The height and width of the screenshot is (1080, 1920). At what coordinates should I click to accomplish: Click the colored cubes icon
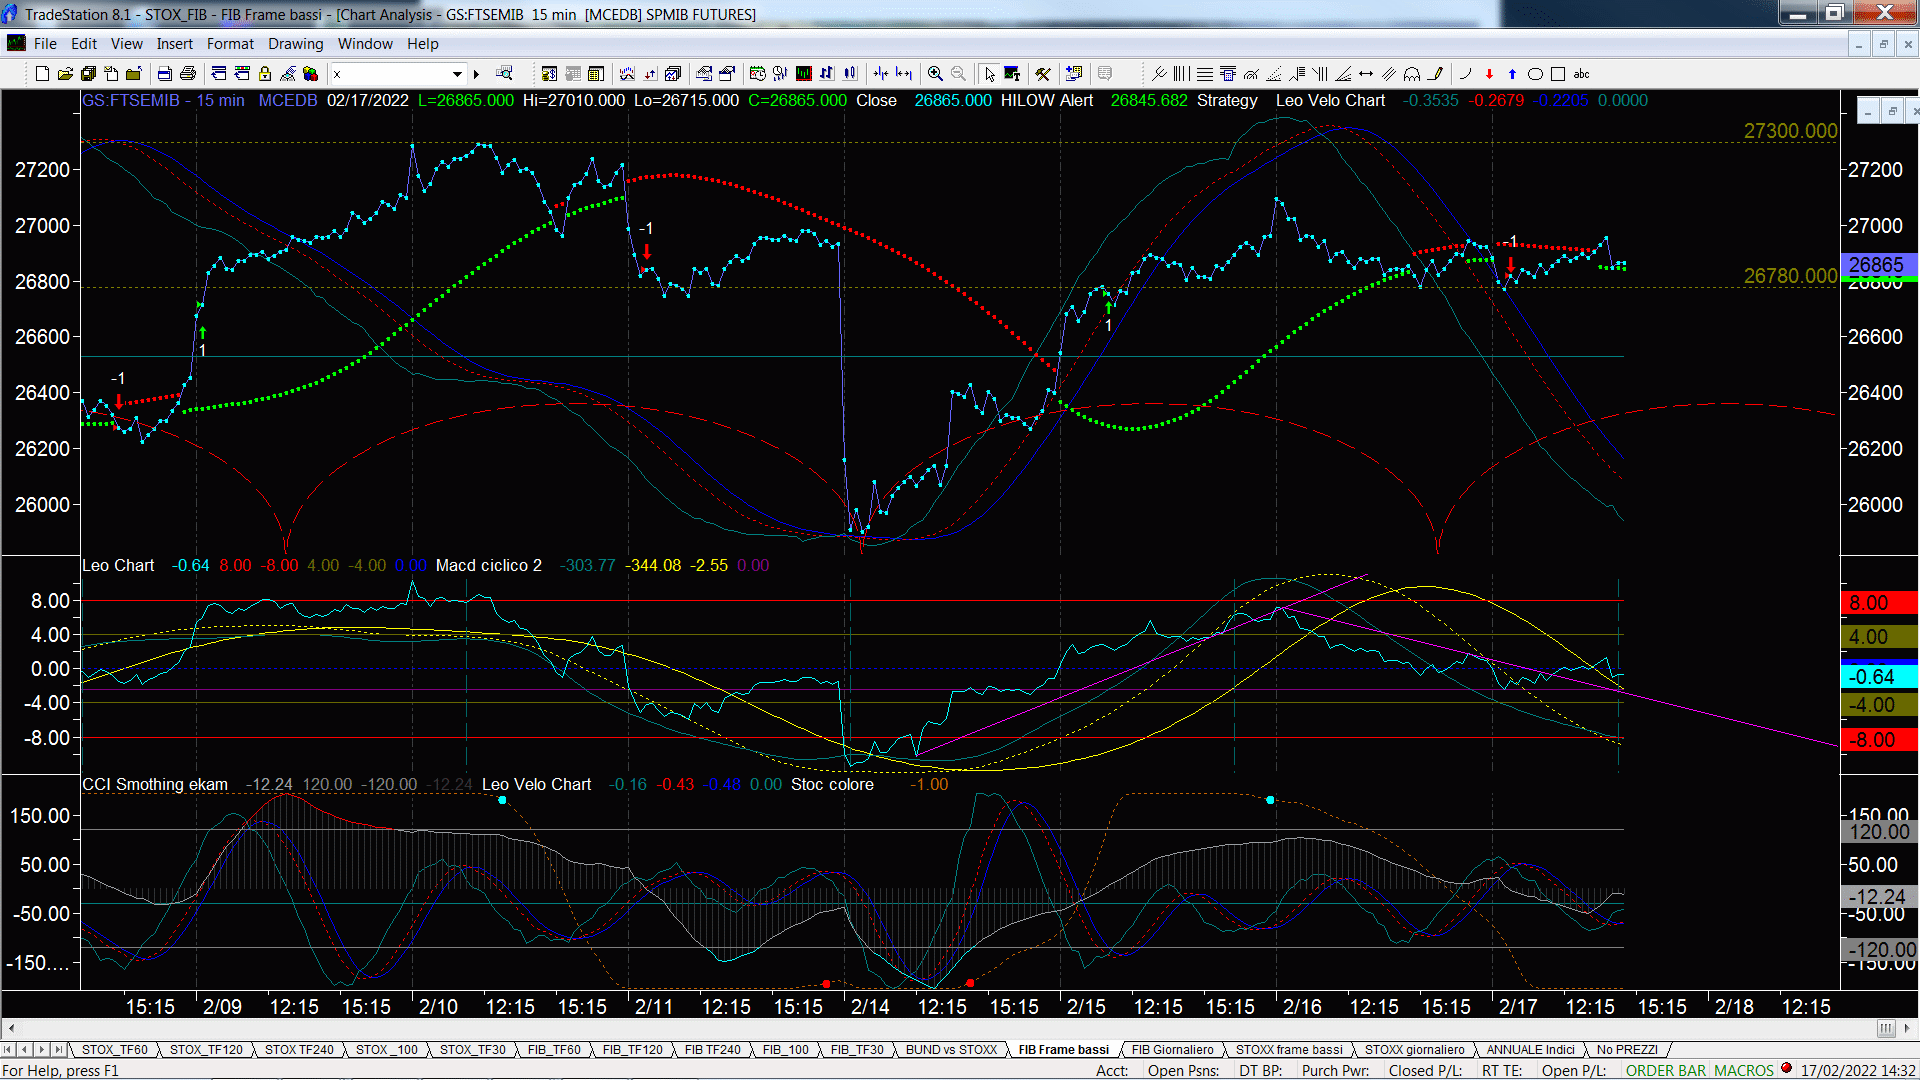[x=310, y=74]
